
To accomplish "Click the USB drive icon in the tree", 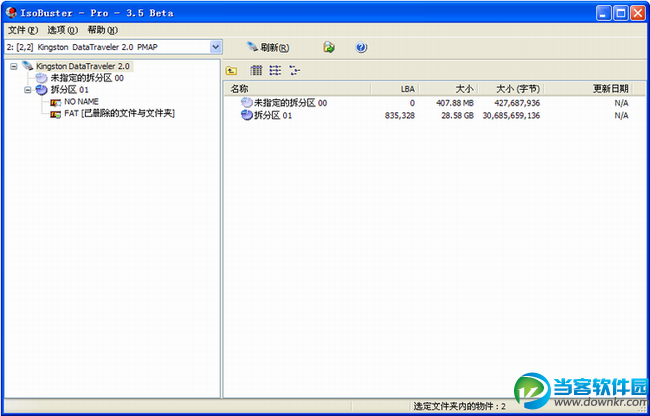I will [27, 66].
